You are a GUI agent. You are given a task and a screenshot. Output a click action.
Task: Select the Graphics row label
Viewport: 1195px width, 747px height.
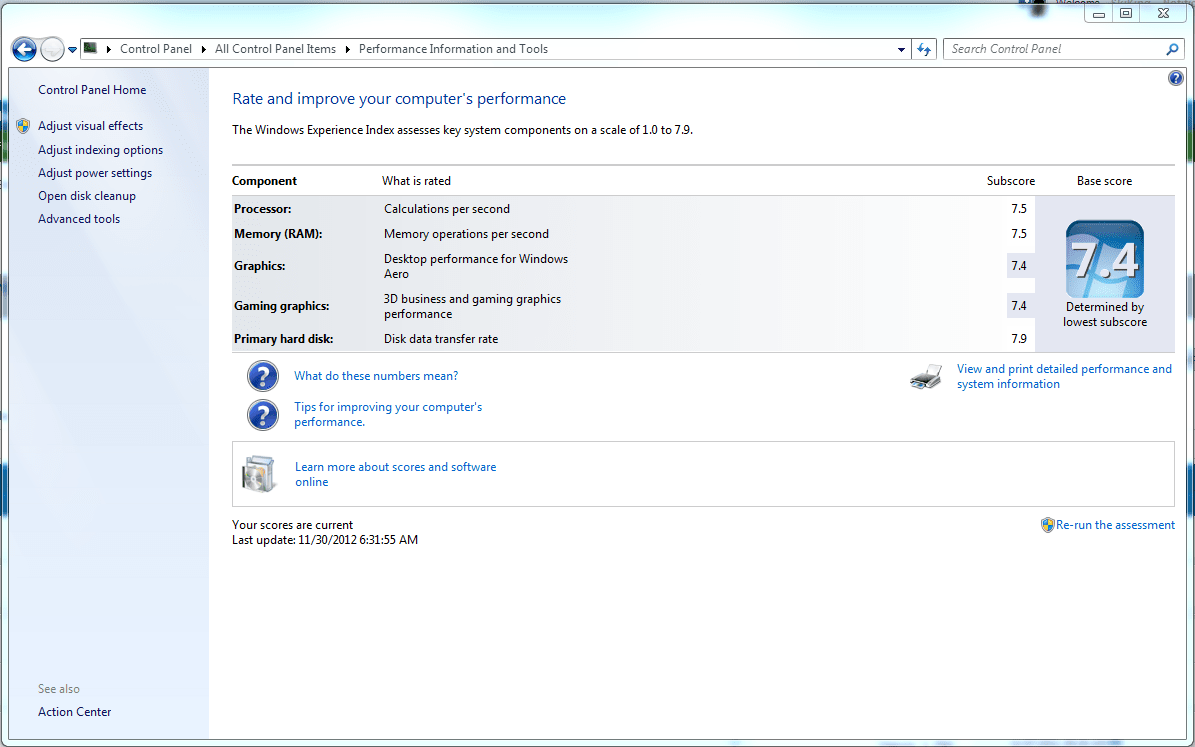(260, 266)
